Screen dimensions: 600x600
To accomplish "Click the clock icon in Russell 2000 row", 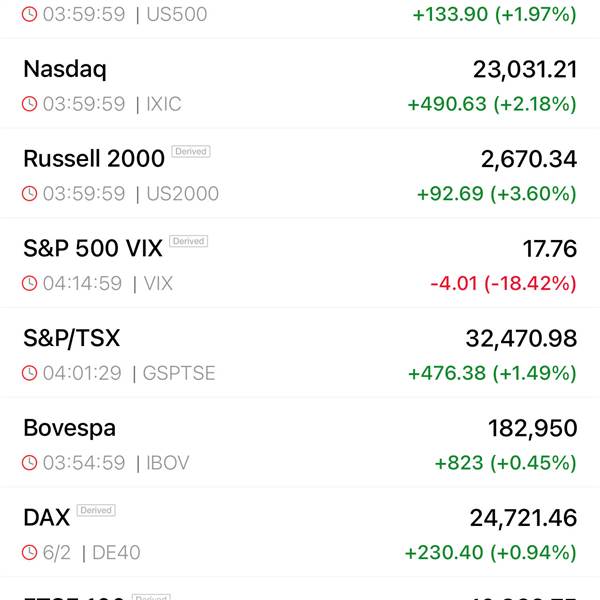I will (x=30, y=194).
